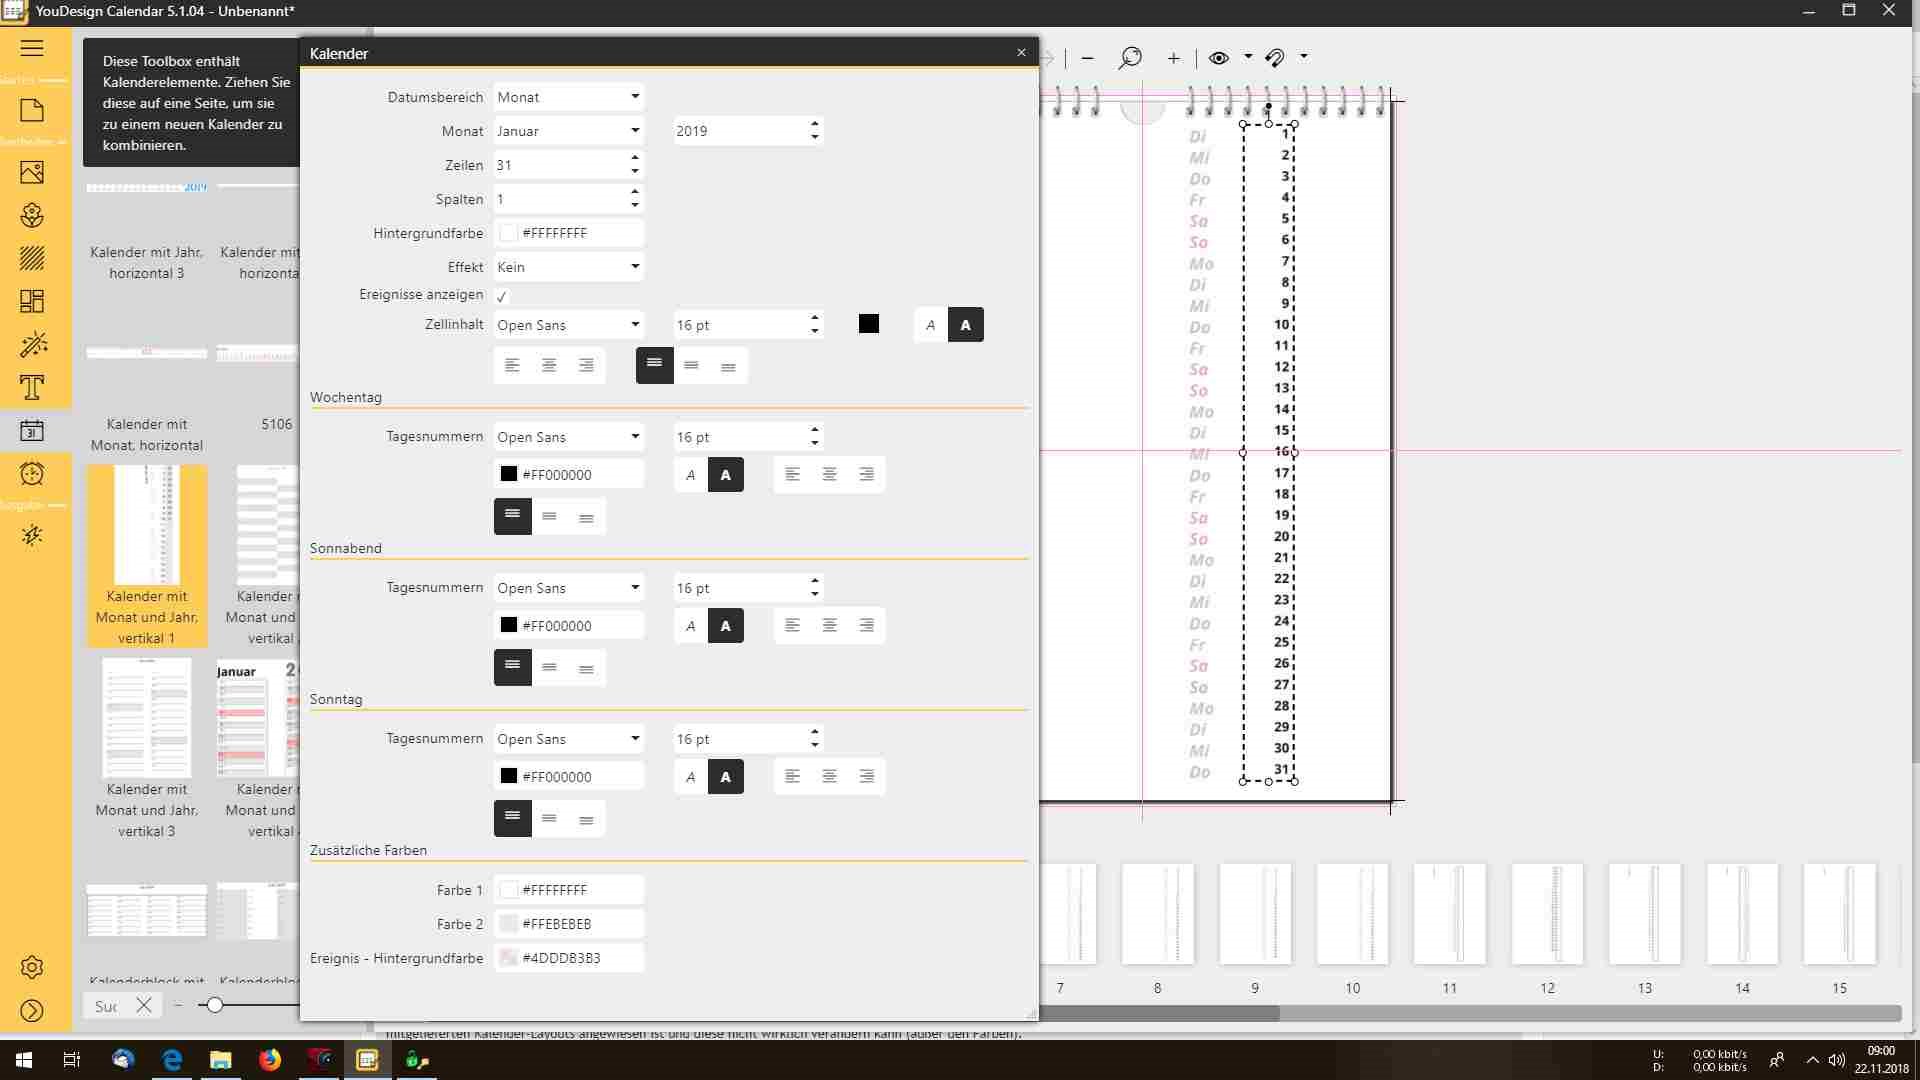Open the layout templates sidebar icon
Screen dimensions: 1920x1080
coord(32,301)
